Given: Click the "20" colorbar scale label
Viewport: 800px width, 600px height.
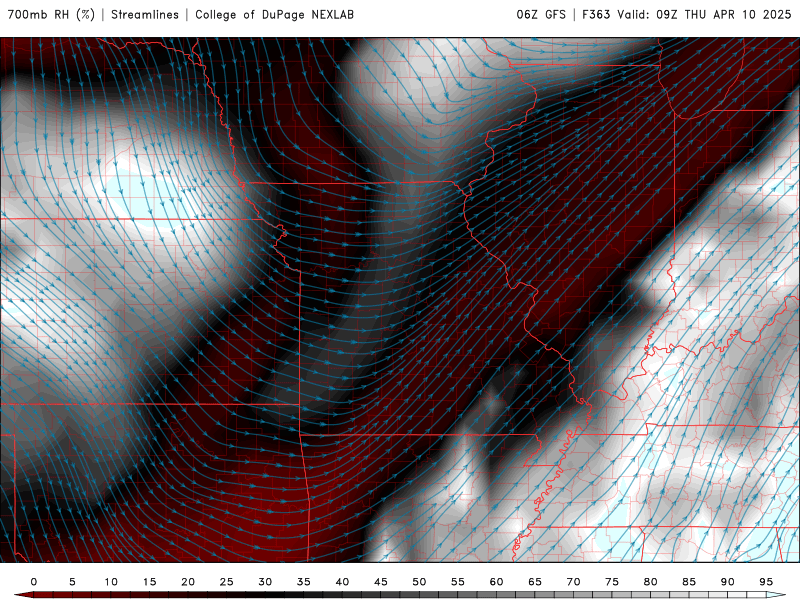Looking at the screenshot, I should [188, 582].
